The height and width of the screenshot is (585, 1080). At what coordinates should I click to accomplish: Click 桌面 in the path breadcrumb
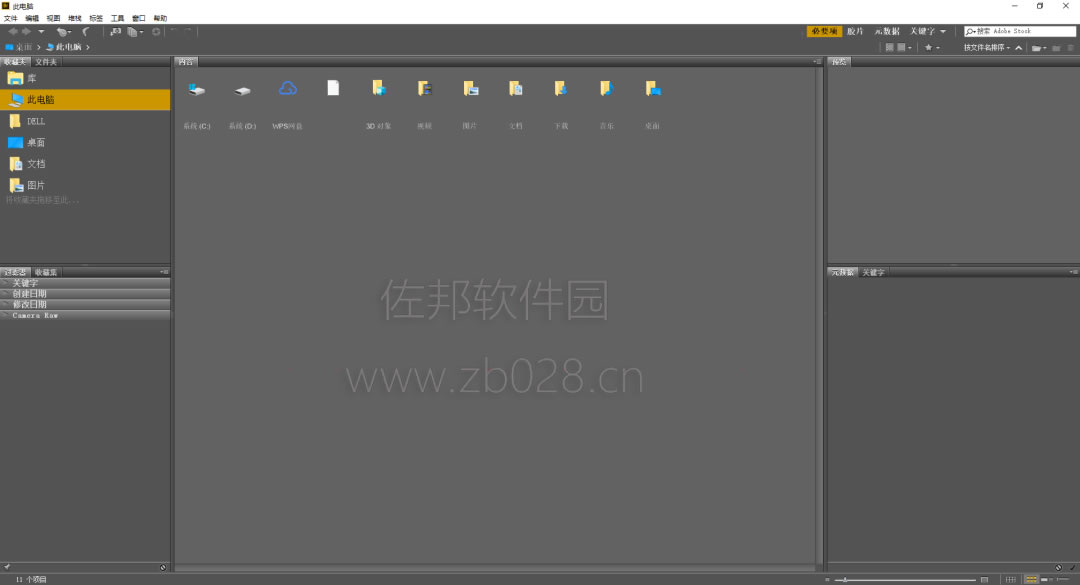(x=23, y=48)
